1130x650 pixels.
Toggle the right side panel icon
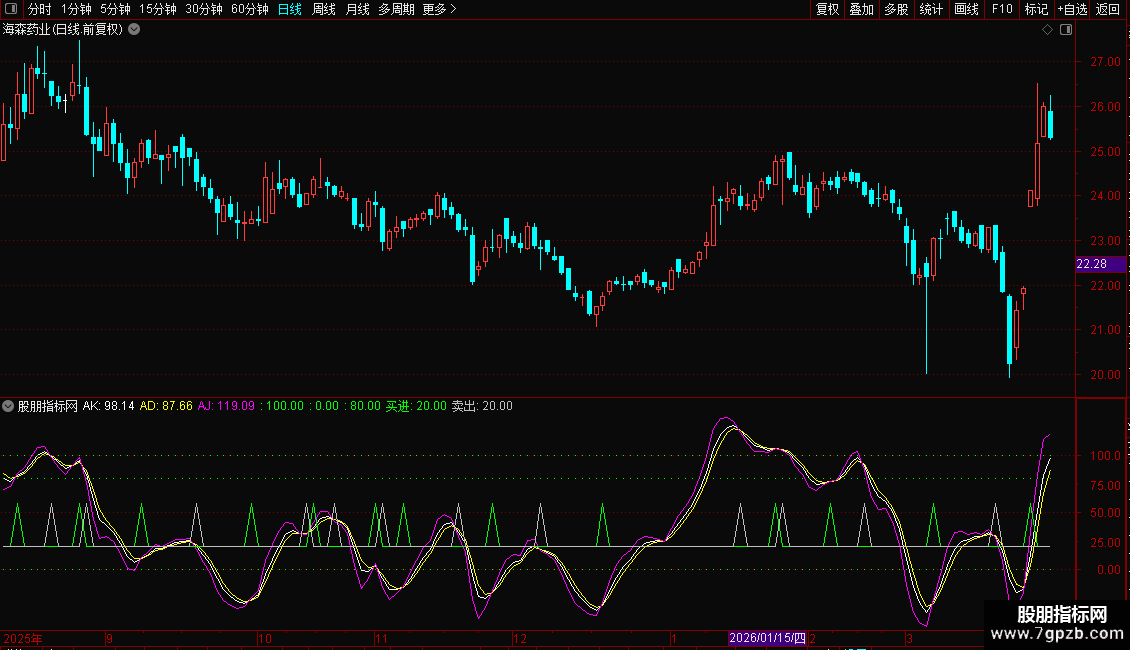tap(1066, 30)
